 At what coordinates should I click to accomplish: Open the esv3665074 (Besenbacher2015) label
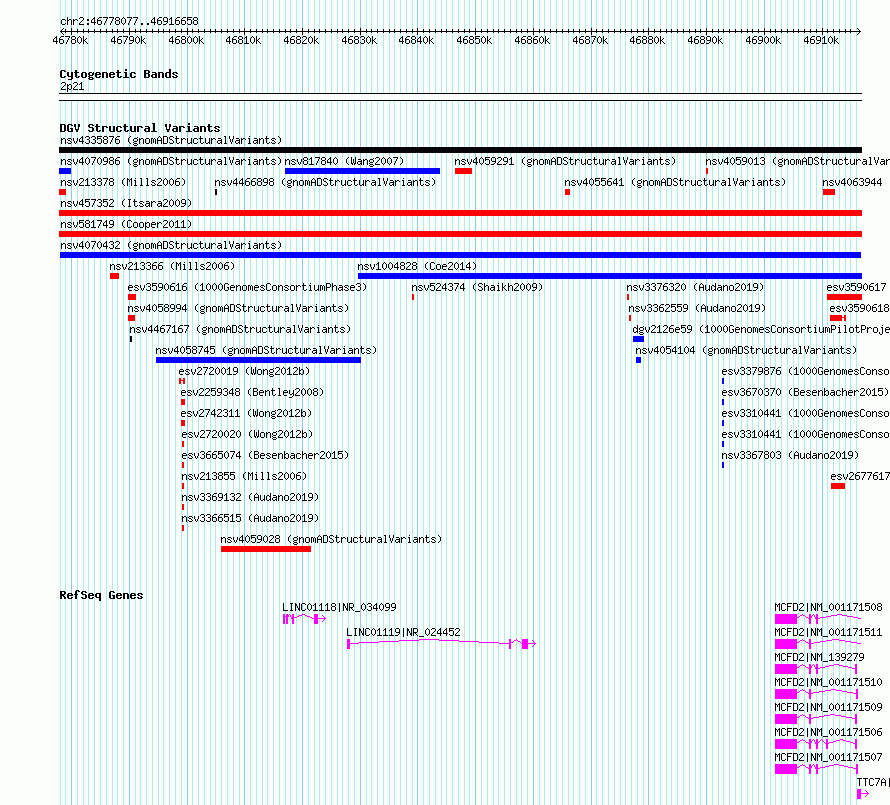(x=265, y=455)
